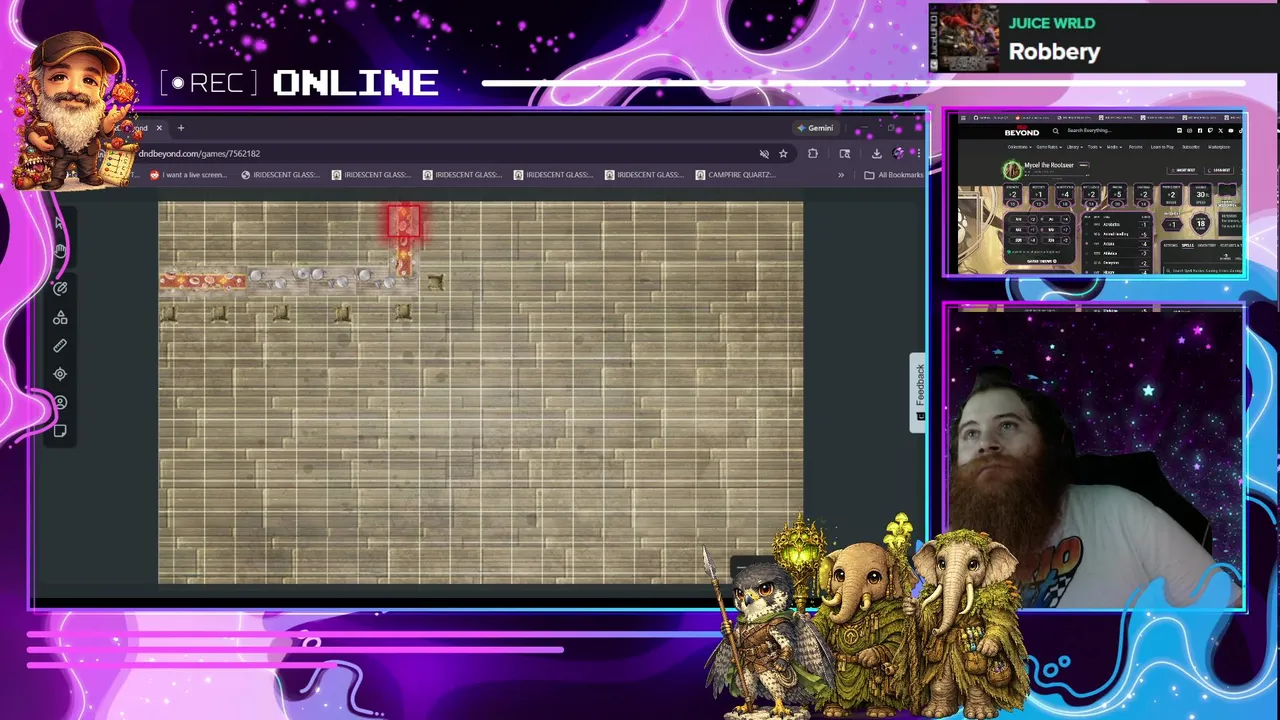Viewport: 1280px width, 720px height.
Task: Open the CAMPFIRE QUARTZ bookmark
Action: coord(735,175)
